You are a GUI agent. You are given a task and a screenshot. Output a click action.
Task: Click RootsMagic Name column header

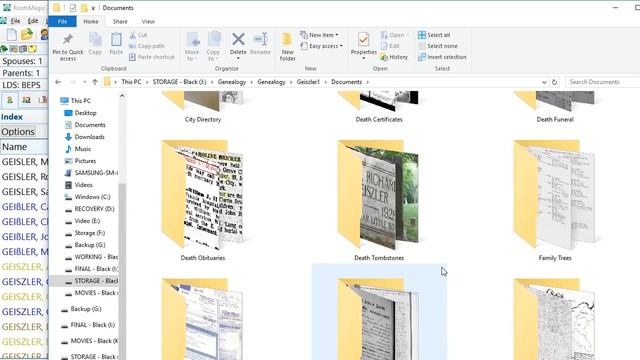click(24, 147)
